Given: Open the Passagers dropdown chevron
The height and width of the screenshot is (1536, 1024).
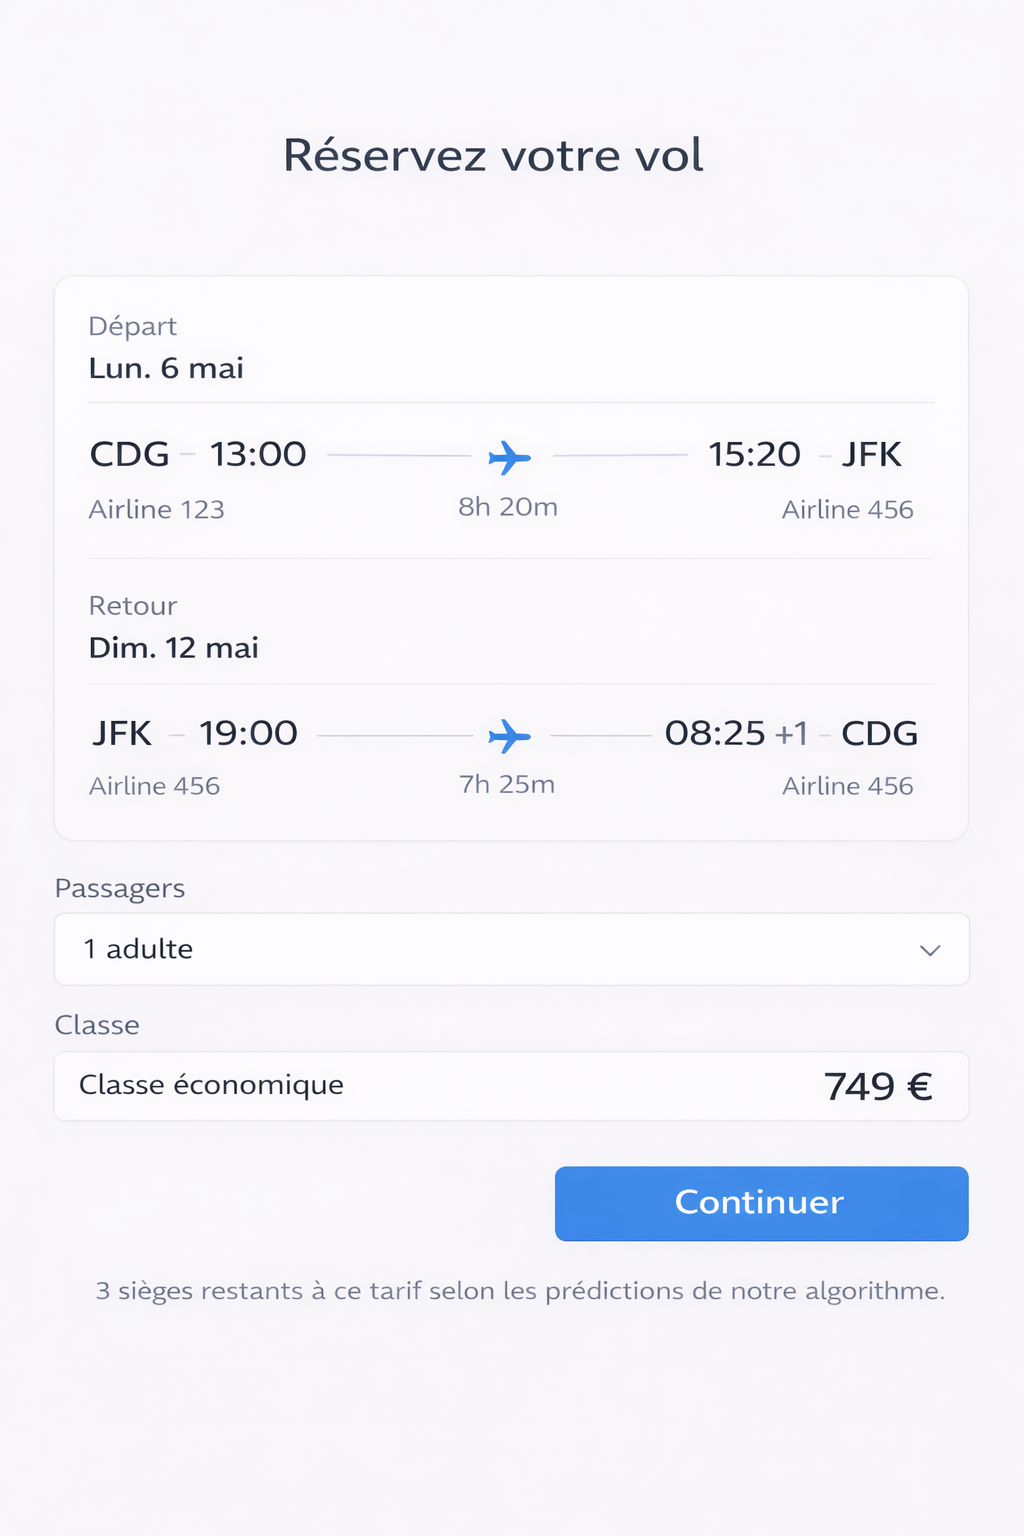Looking at the screenshot, I should [930, 950].
